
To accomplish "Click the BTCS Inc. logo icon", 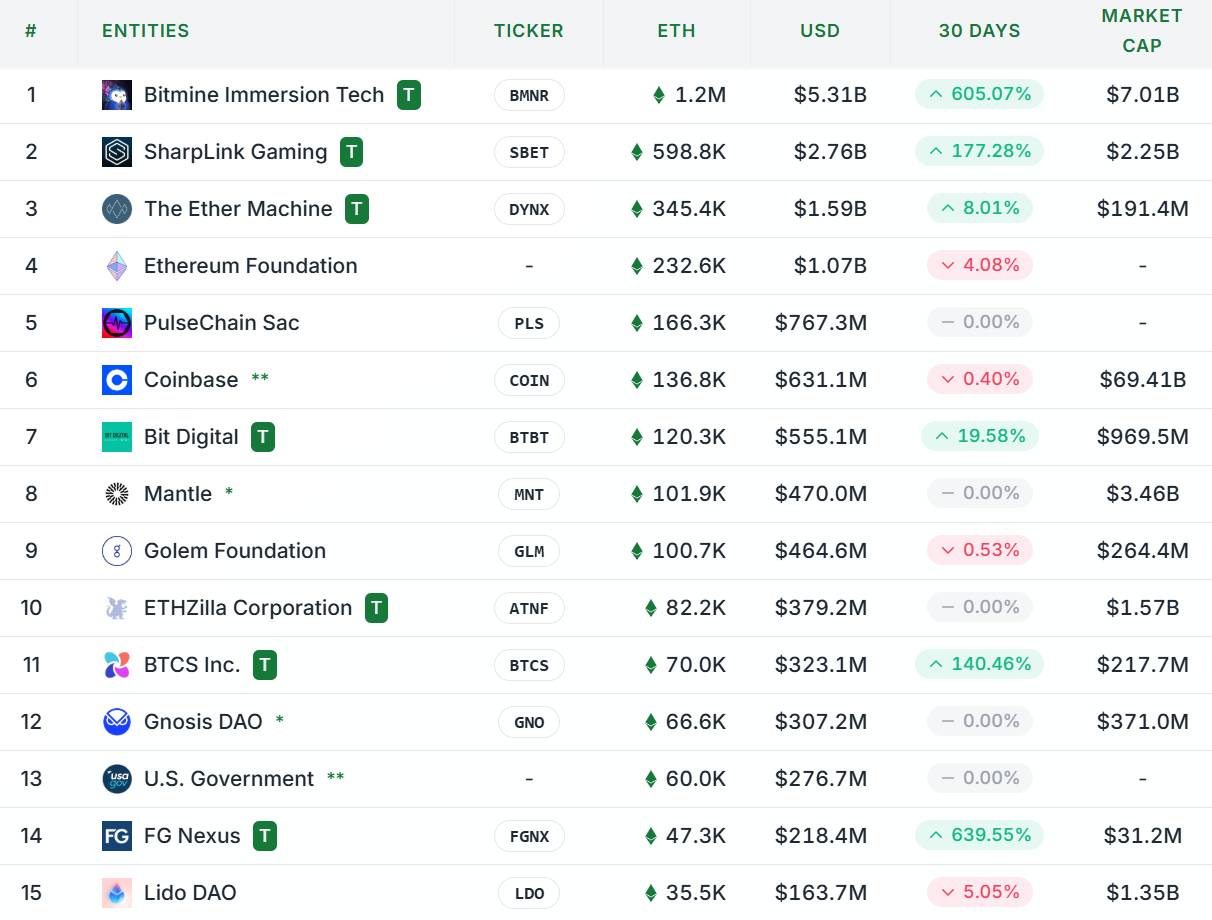I will pos(117,665).
